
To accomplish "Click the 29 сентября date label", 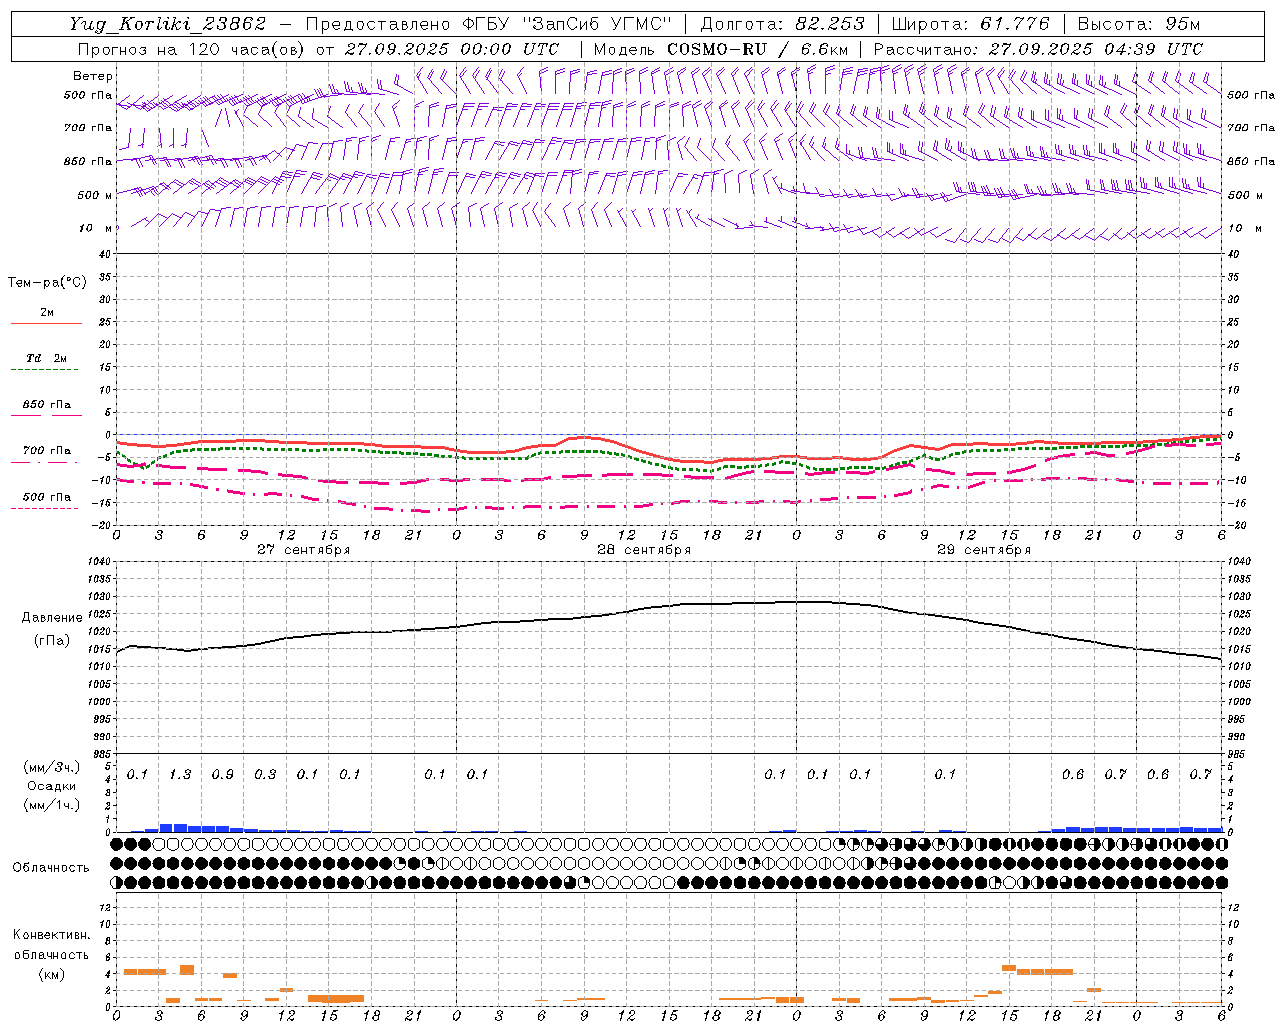I will pyautogui.click(x=983, y=550).
